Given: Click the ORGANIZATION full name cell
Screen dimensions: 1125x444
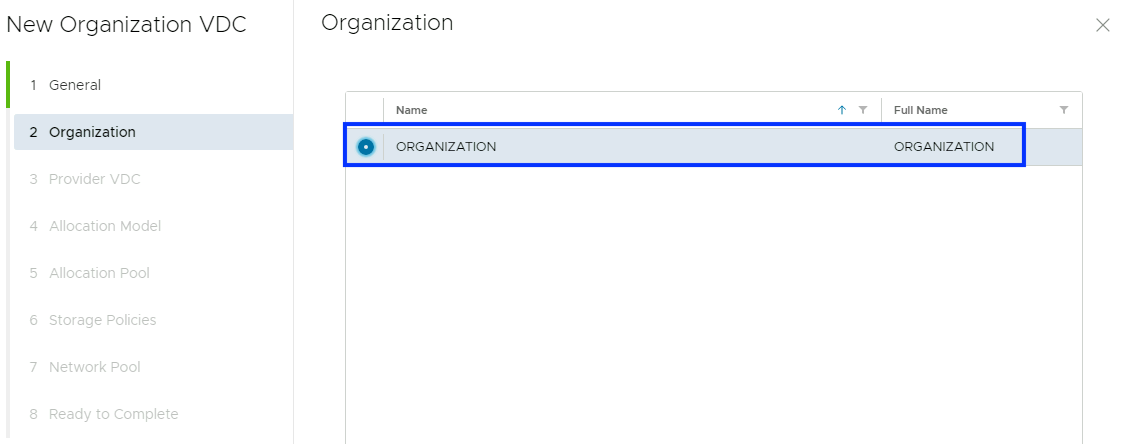Looking at the screenshot, I should 944,147.
